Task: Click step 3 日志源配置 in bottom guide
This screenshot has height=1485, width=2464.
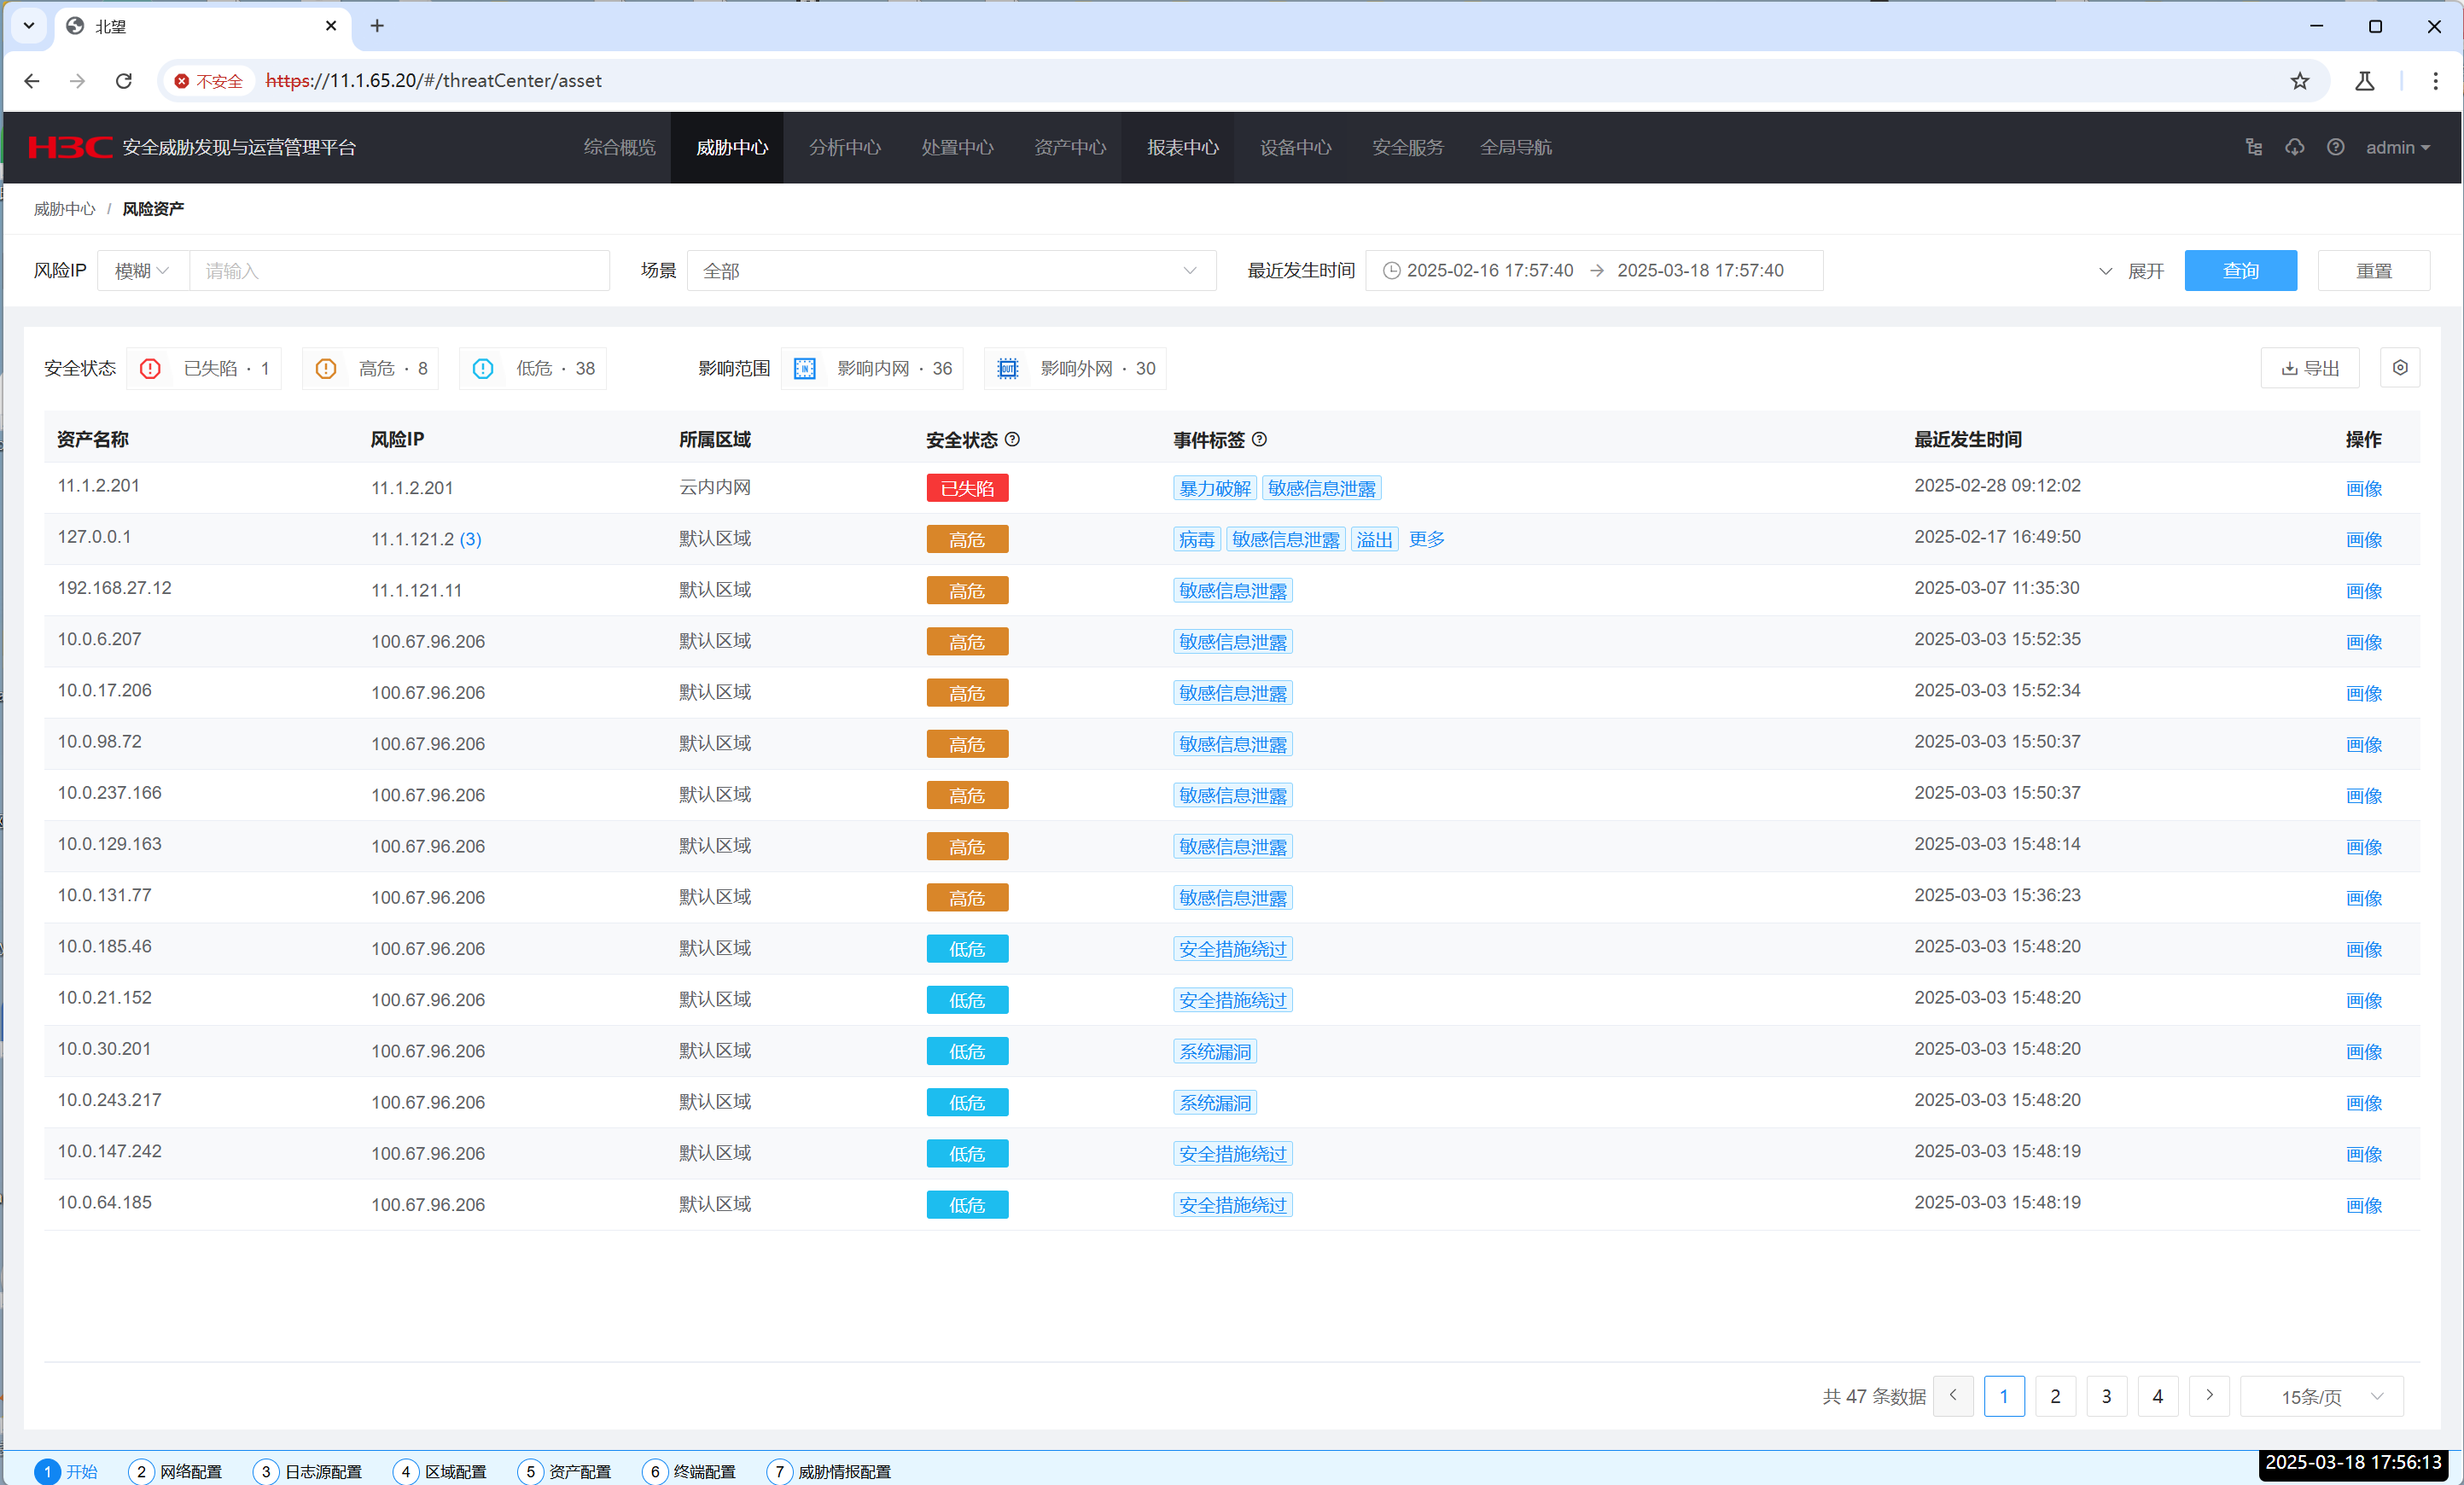Action: tap(308, 1471)
